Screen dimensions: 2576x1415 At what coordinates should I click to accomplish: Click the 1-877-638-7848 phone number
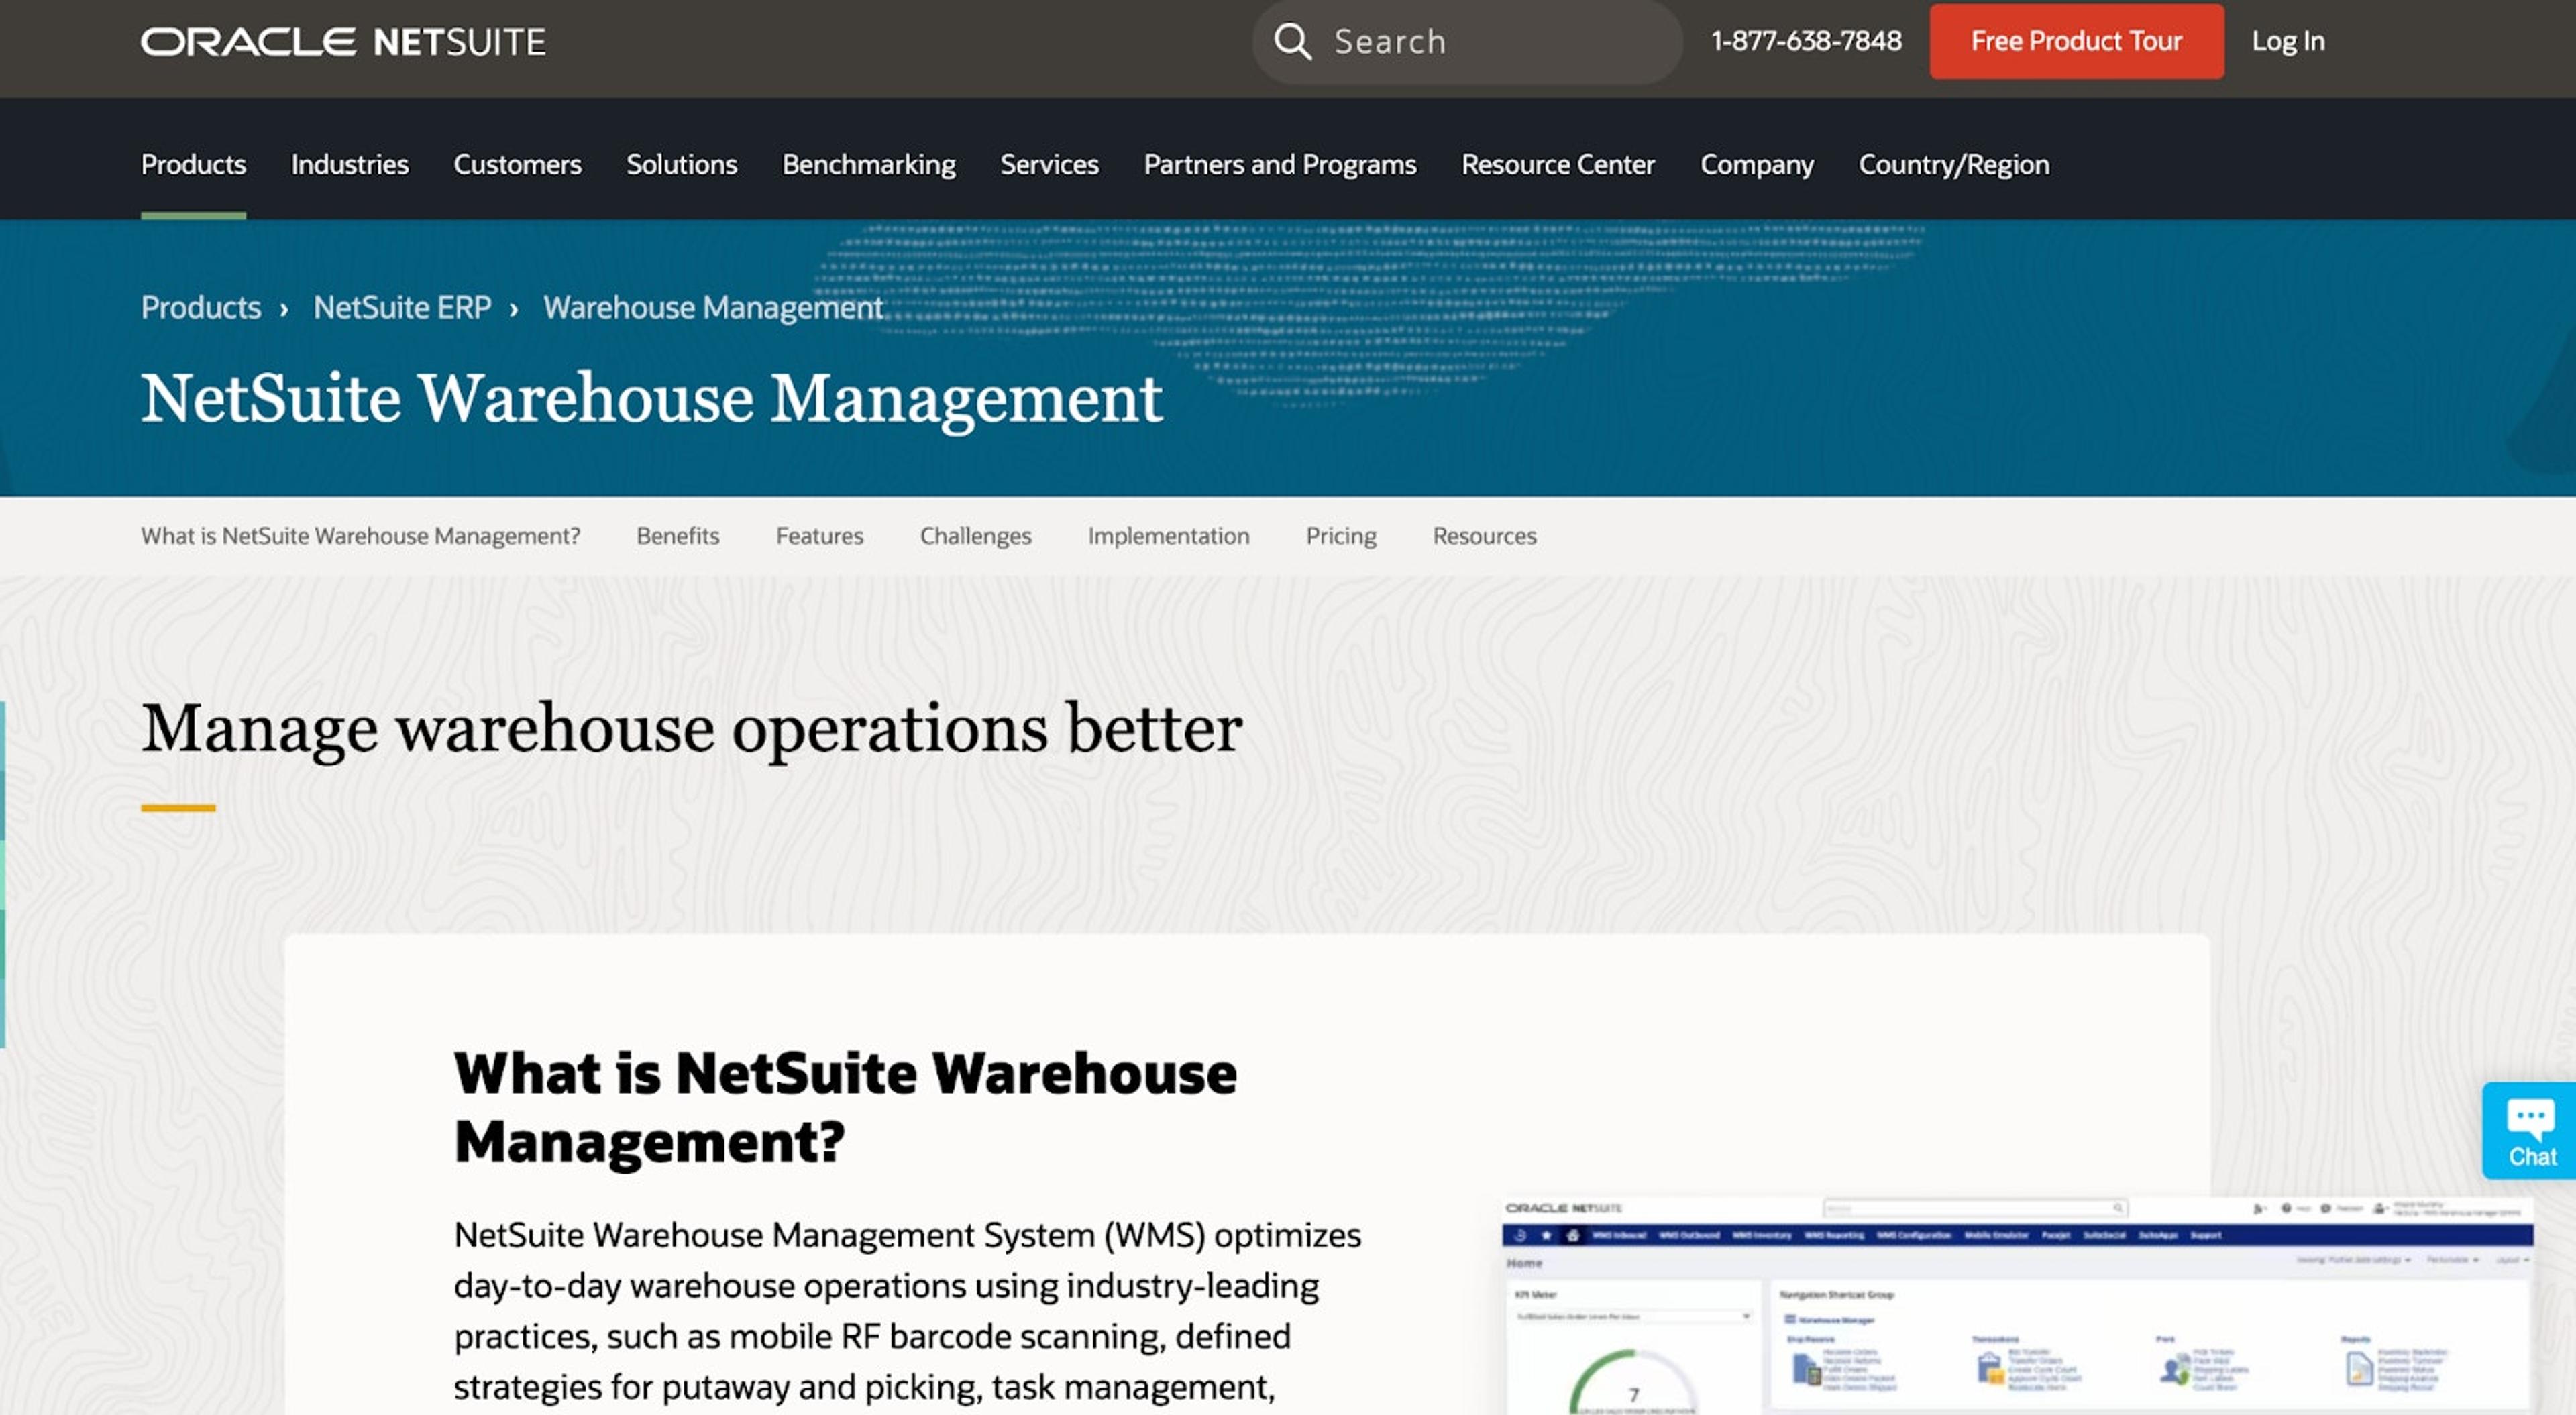pos(1806,41)
